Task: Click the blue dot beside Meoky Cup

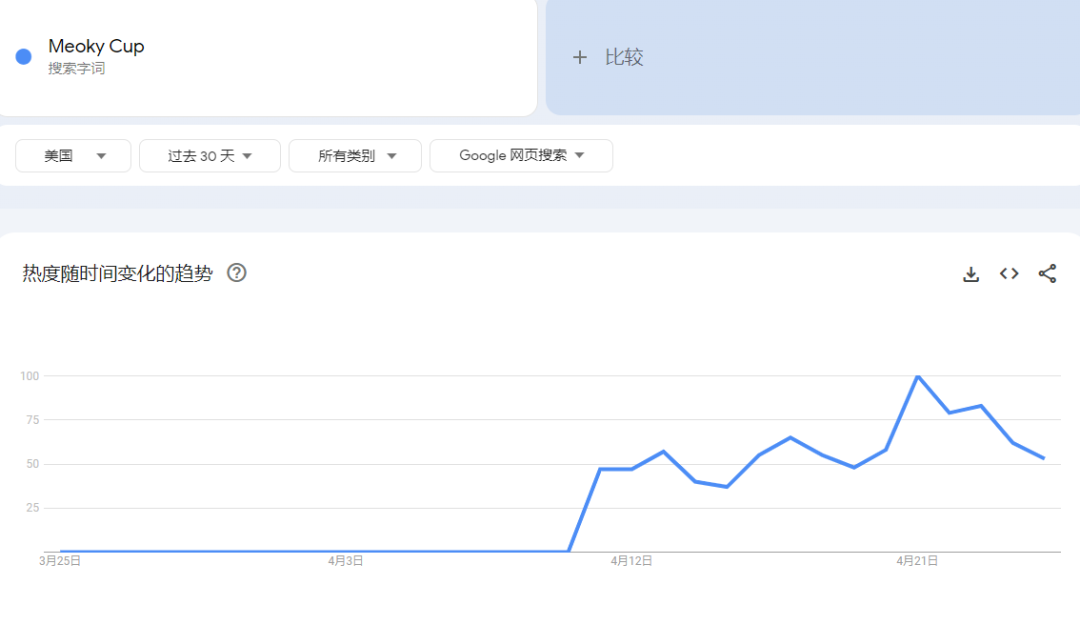Action: (24, 56)
